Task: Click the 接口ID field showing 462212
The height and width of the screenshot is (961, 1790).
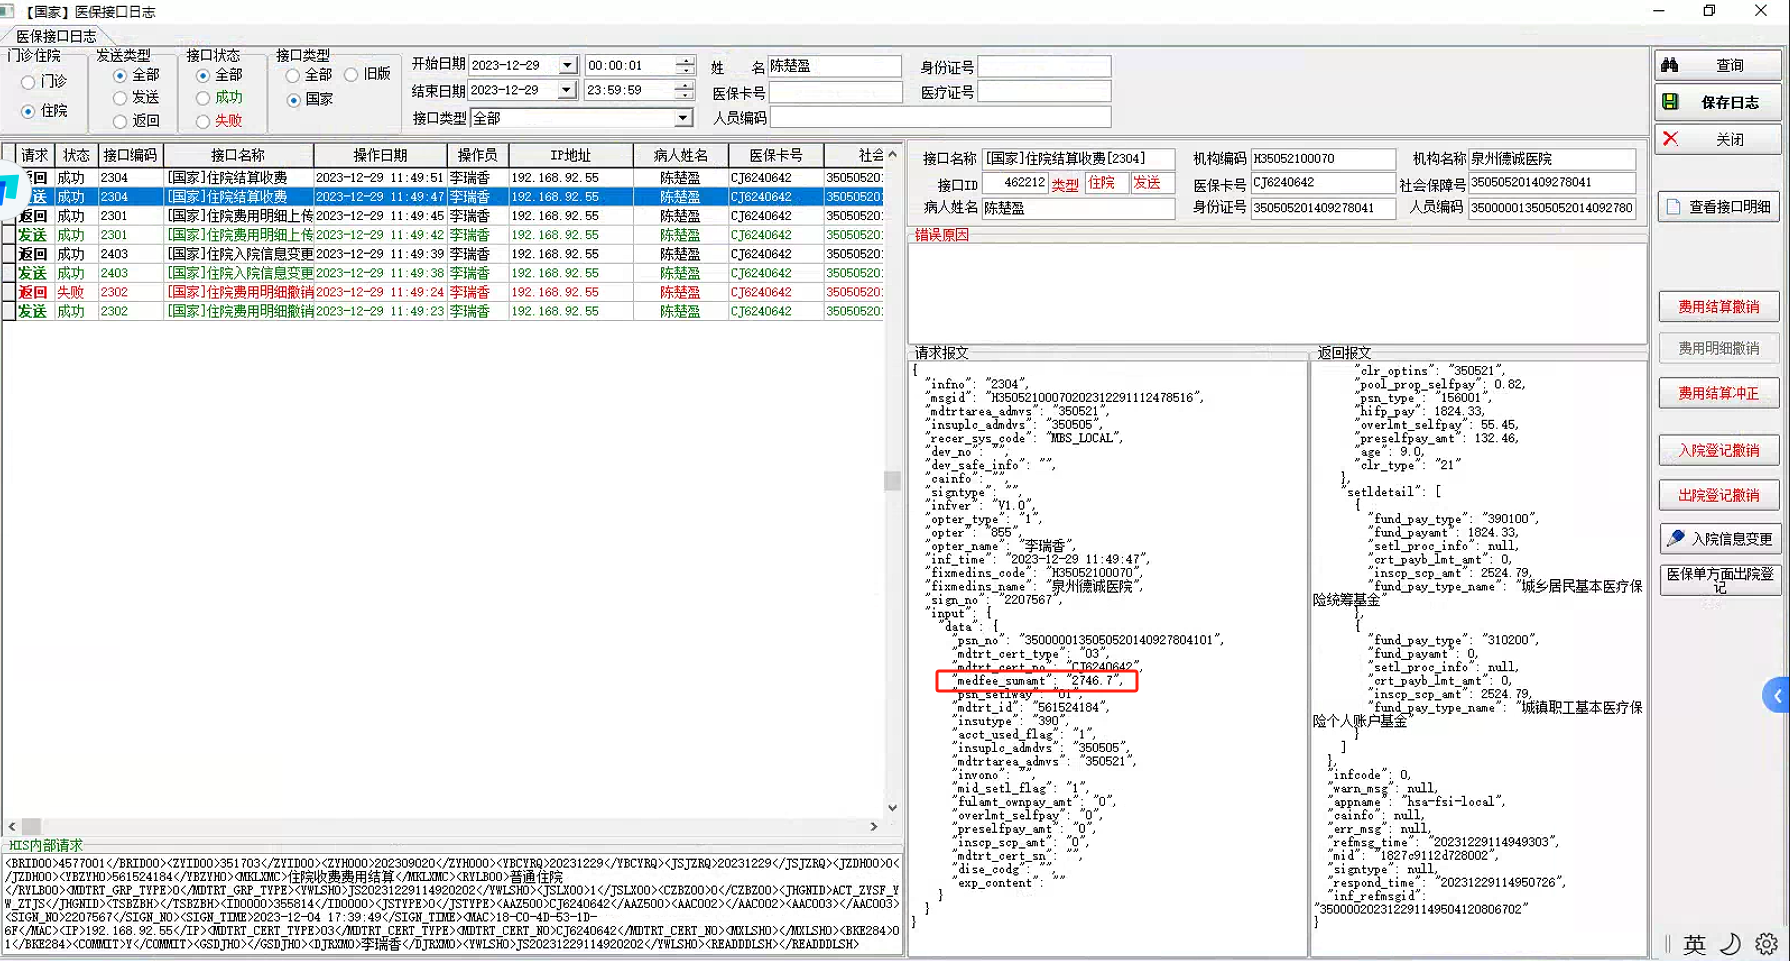Action: [1014, 183]
